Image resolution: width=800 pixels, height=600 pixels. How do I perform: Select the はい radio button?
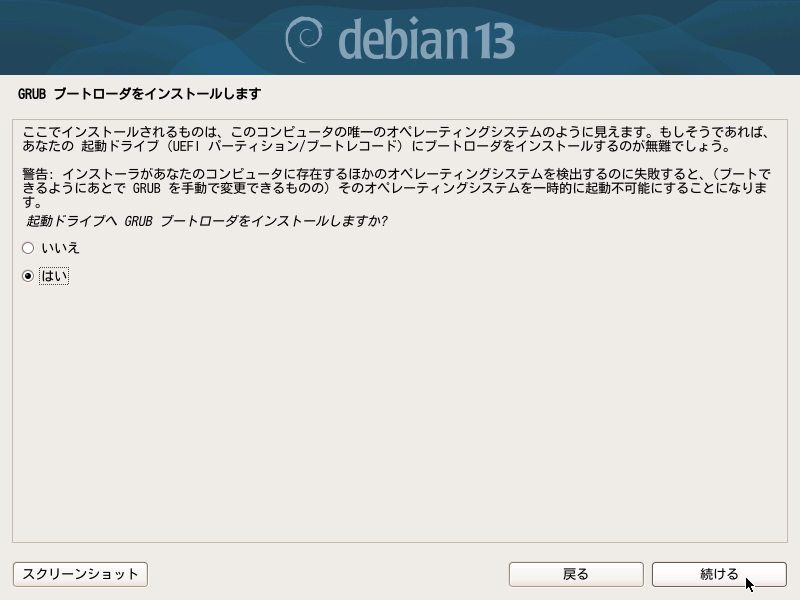(28, 276)
